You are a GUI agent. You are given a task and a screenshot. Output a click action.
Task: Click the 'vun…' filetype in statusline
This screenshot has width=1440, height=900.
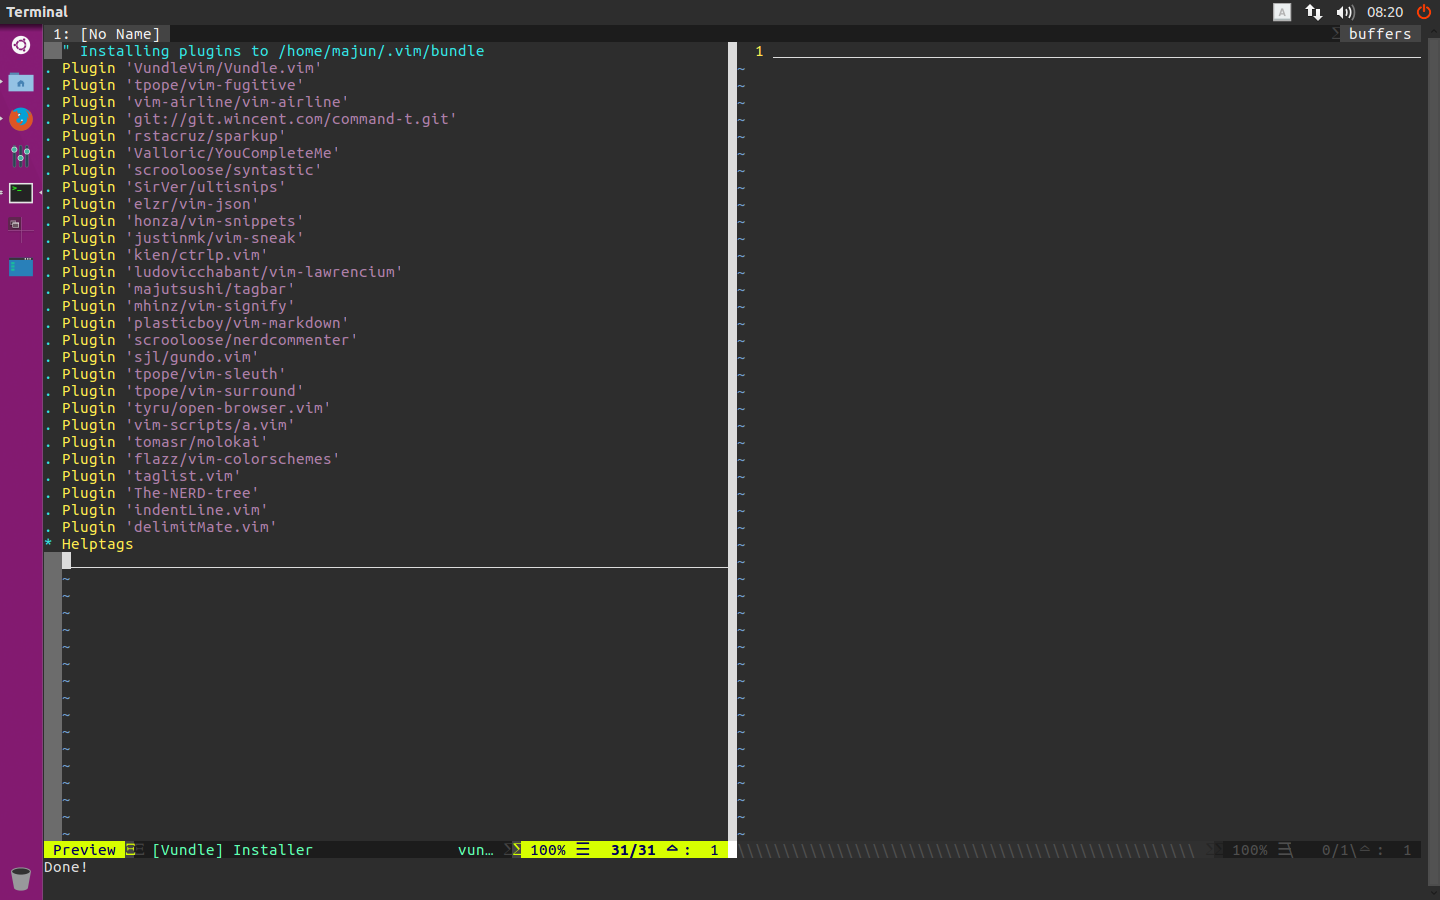476,850
